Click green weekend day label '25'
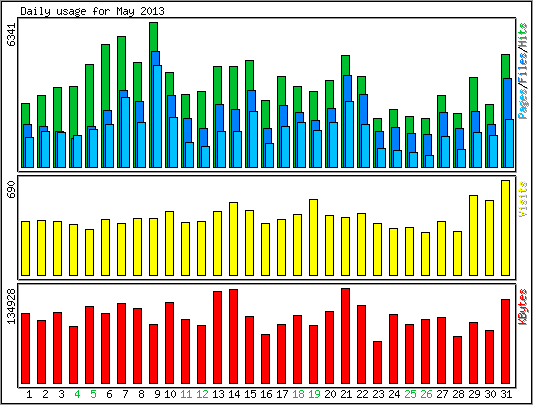The width and height of the screenshot is (533, 405). (410, 394)
